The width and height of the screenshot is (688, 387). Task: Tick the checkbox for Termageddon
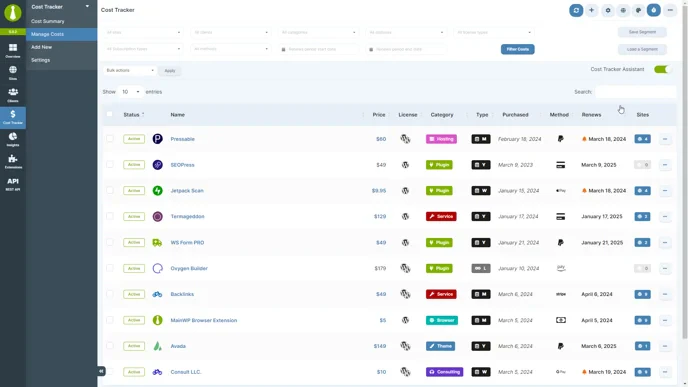pyautogui.click(x=110, y=216)
